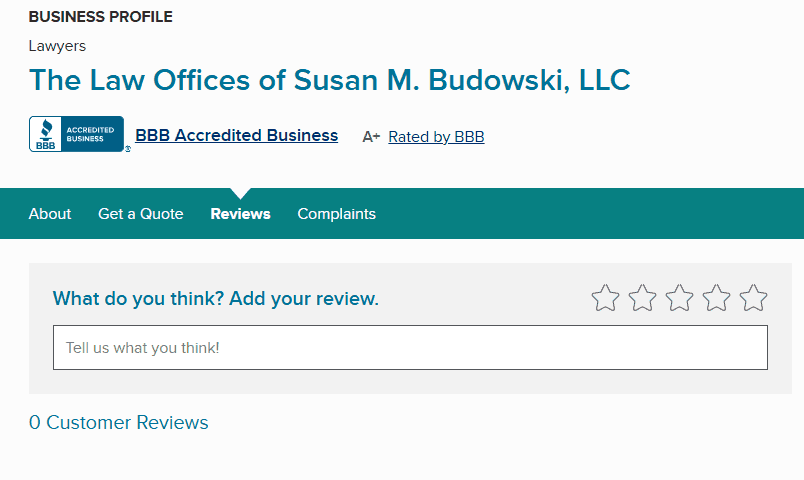Go to the Get a Quote tab

tap(141, 214)
